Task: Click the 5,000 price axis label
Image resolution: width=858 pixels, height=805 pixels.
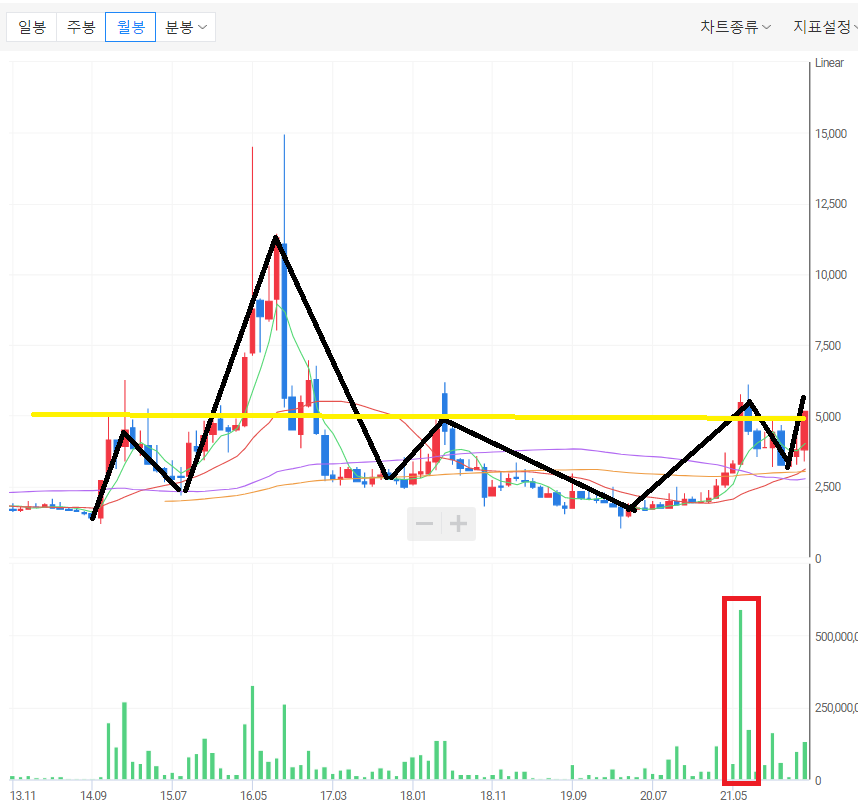Action: pyautogui.click(x=828, y=416)
